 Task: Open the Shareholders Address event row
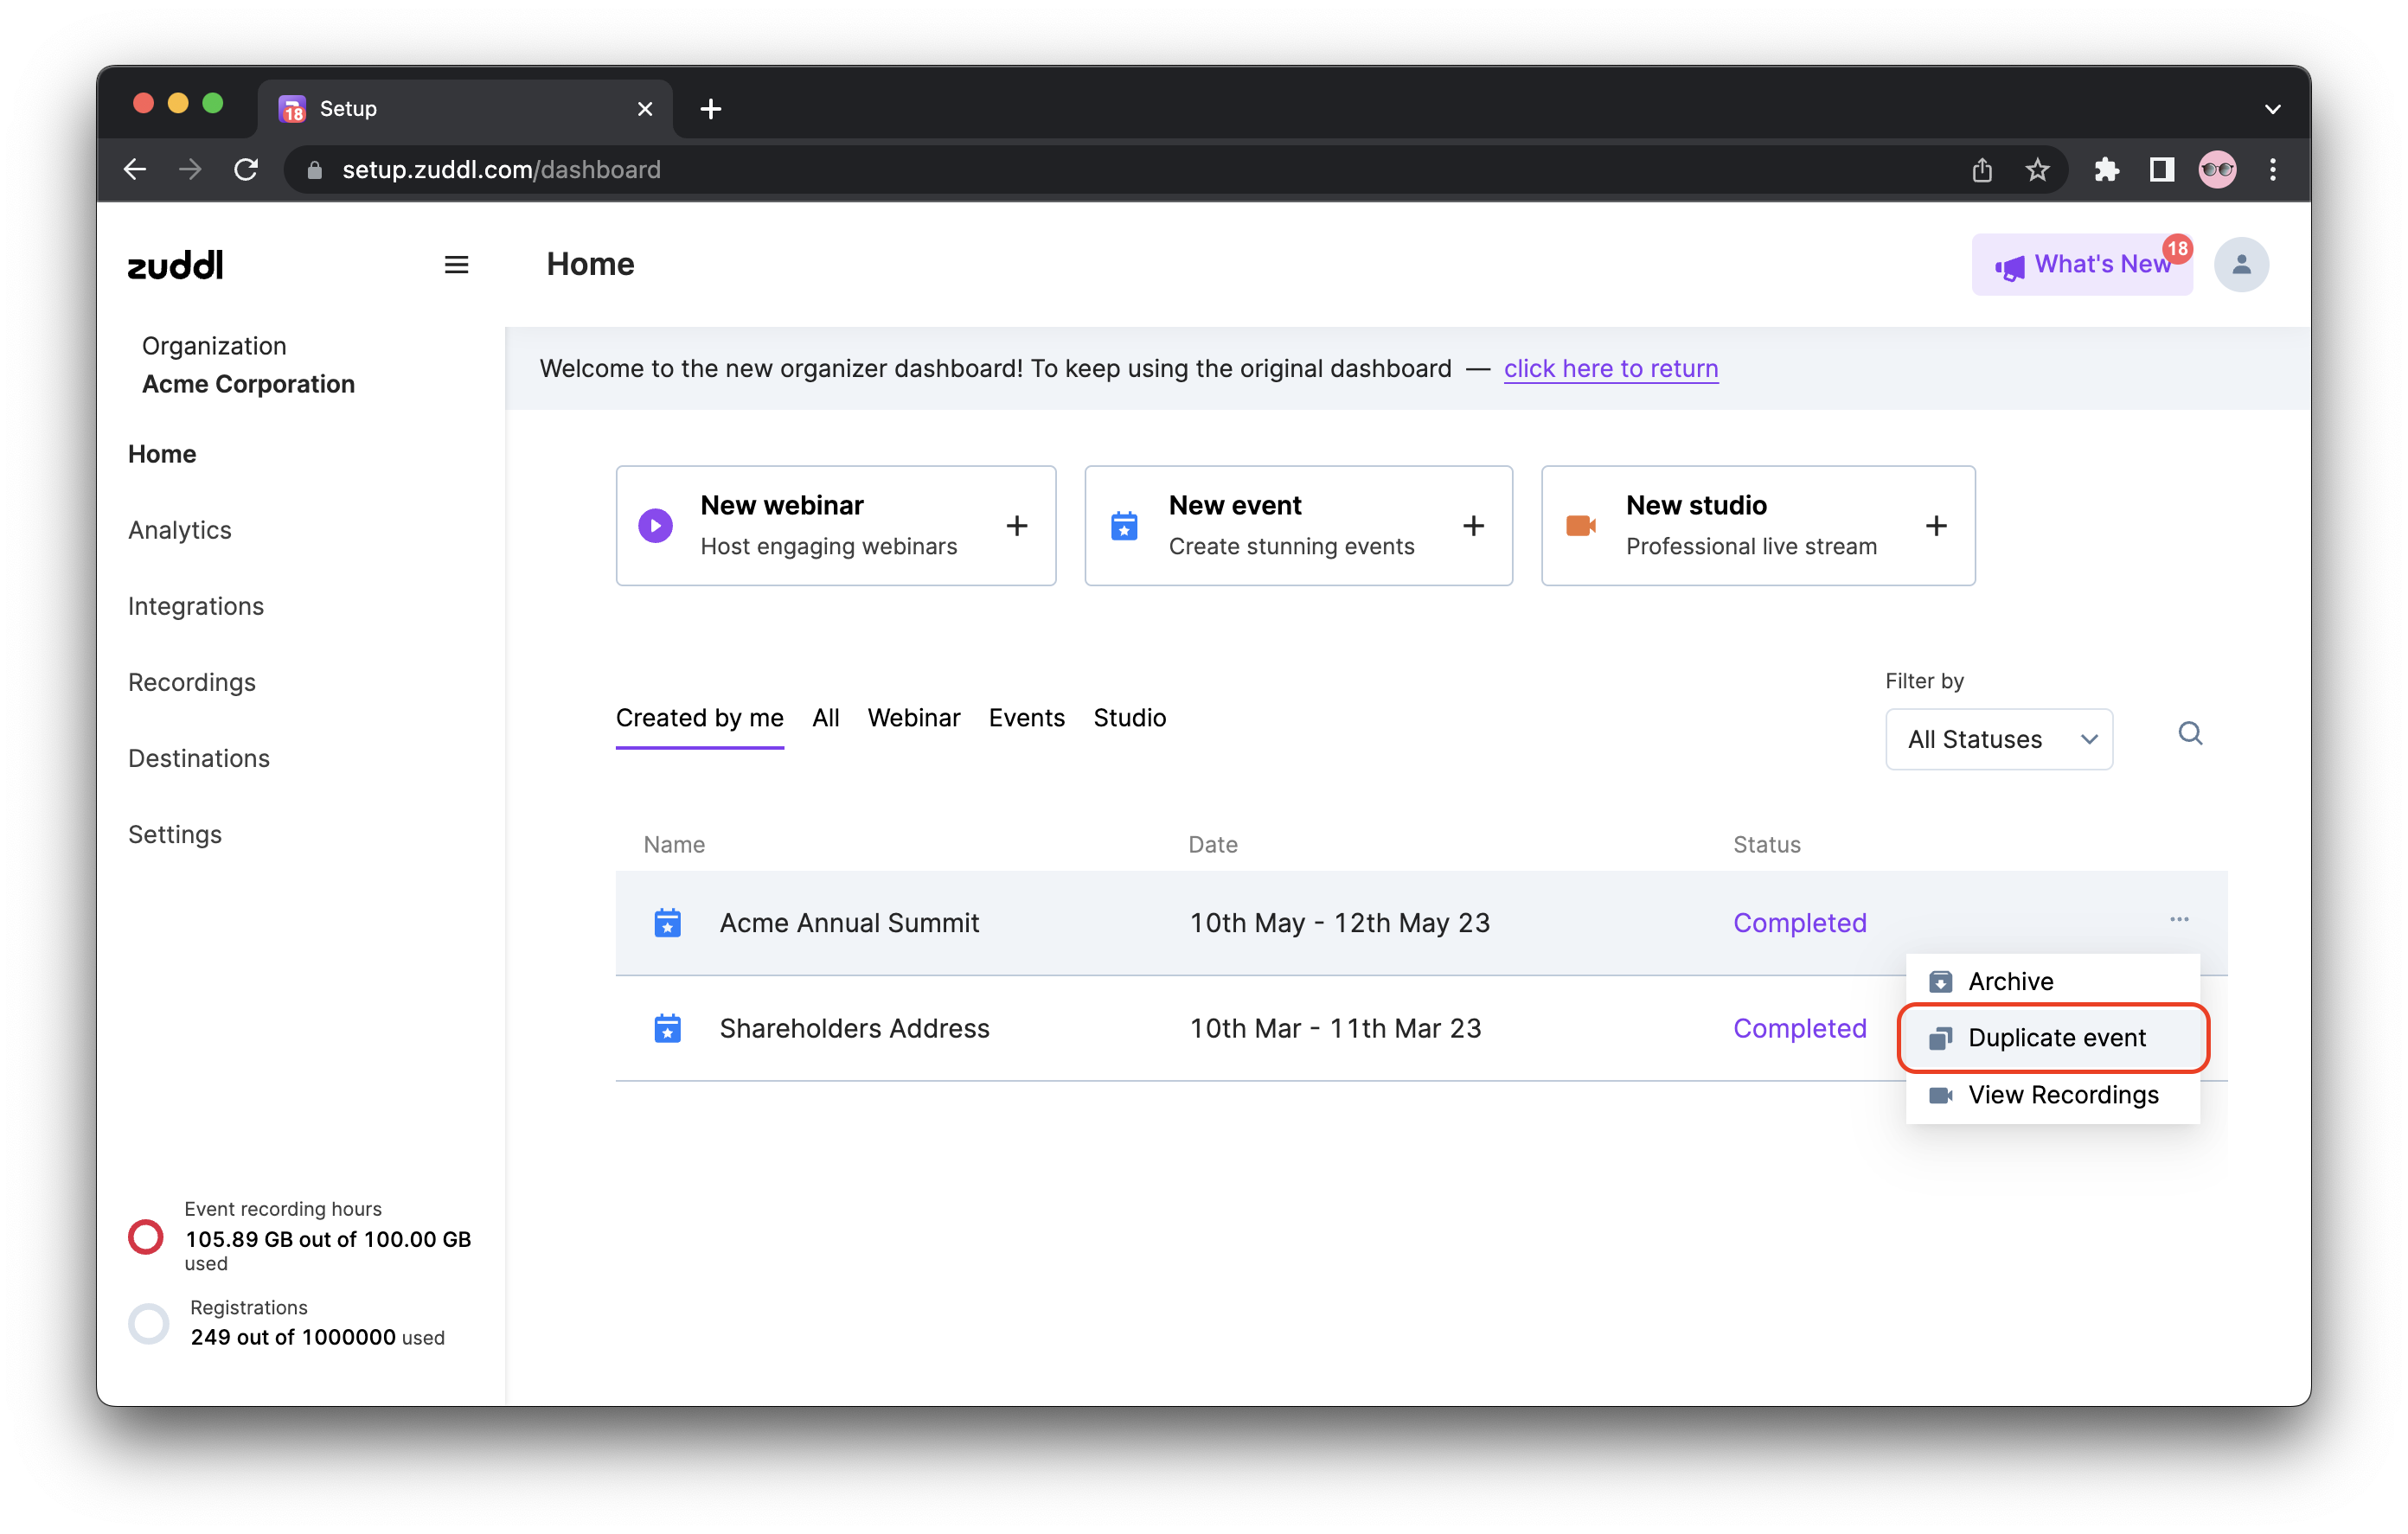point(854,1029)
